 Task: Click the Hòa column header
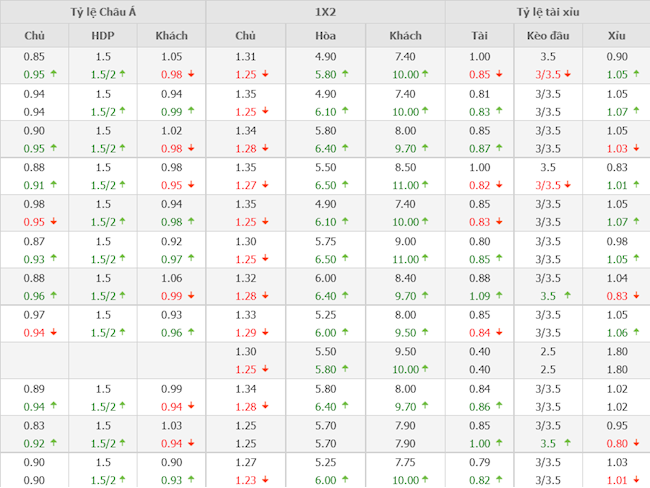pyautogui.click(x=324, y=36)
